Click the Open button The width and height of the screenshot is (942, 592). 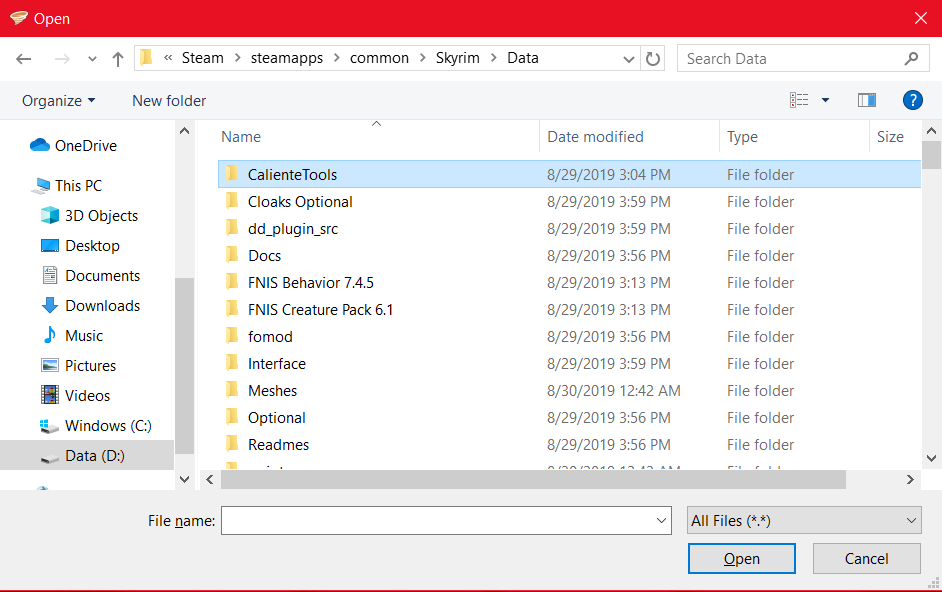(x=741, y=558)
